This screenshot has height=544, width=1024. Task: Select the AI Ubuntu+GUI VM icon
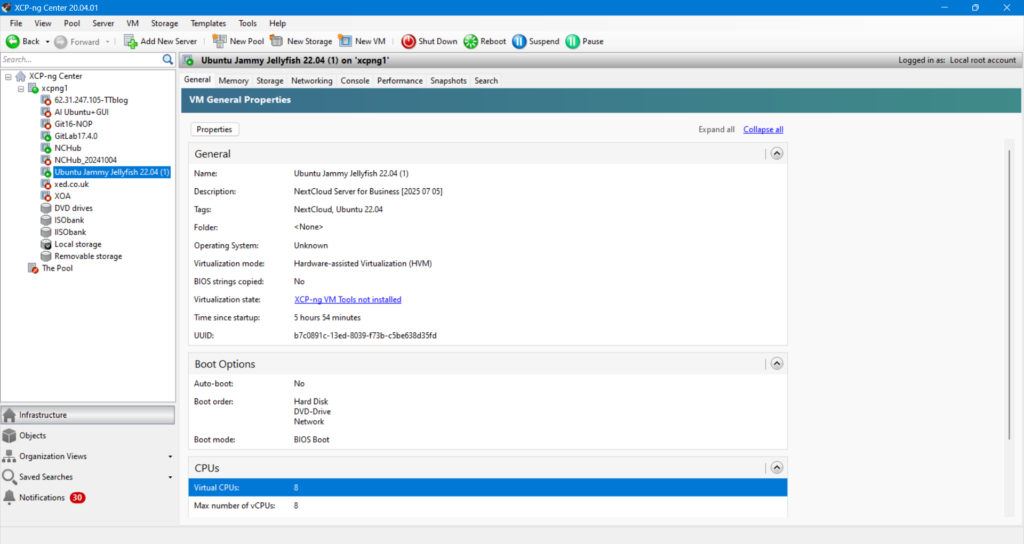[x=46, y=112]
